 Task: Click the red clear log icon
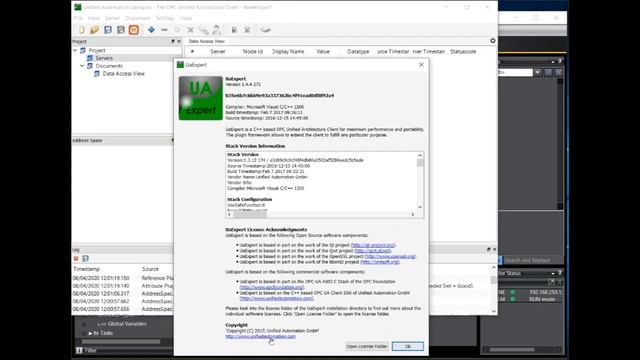76,258
